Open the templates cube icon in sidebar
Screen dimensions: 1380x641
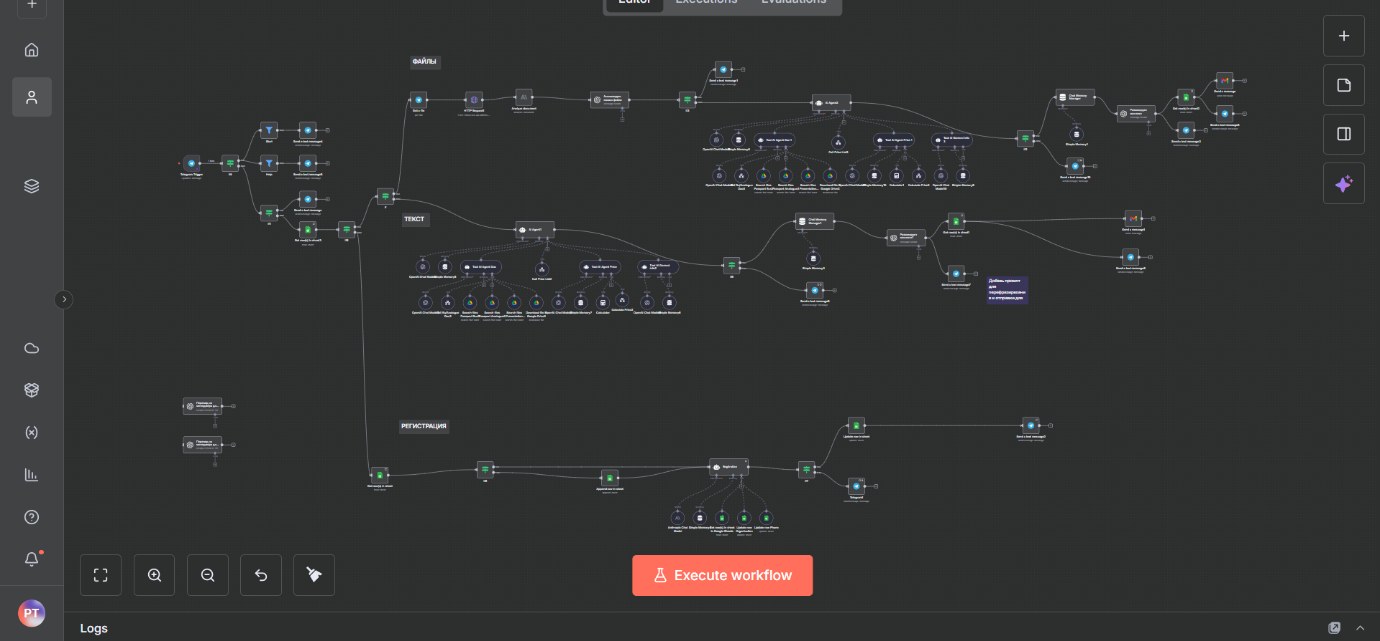pyautogui.click(x=31, y=390)
